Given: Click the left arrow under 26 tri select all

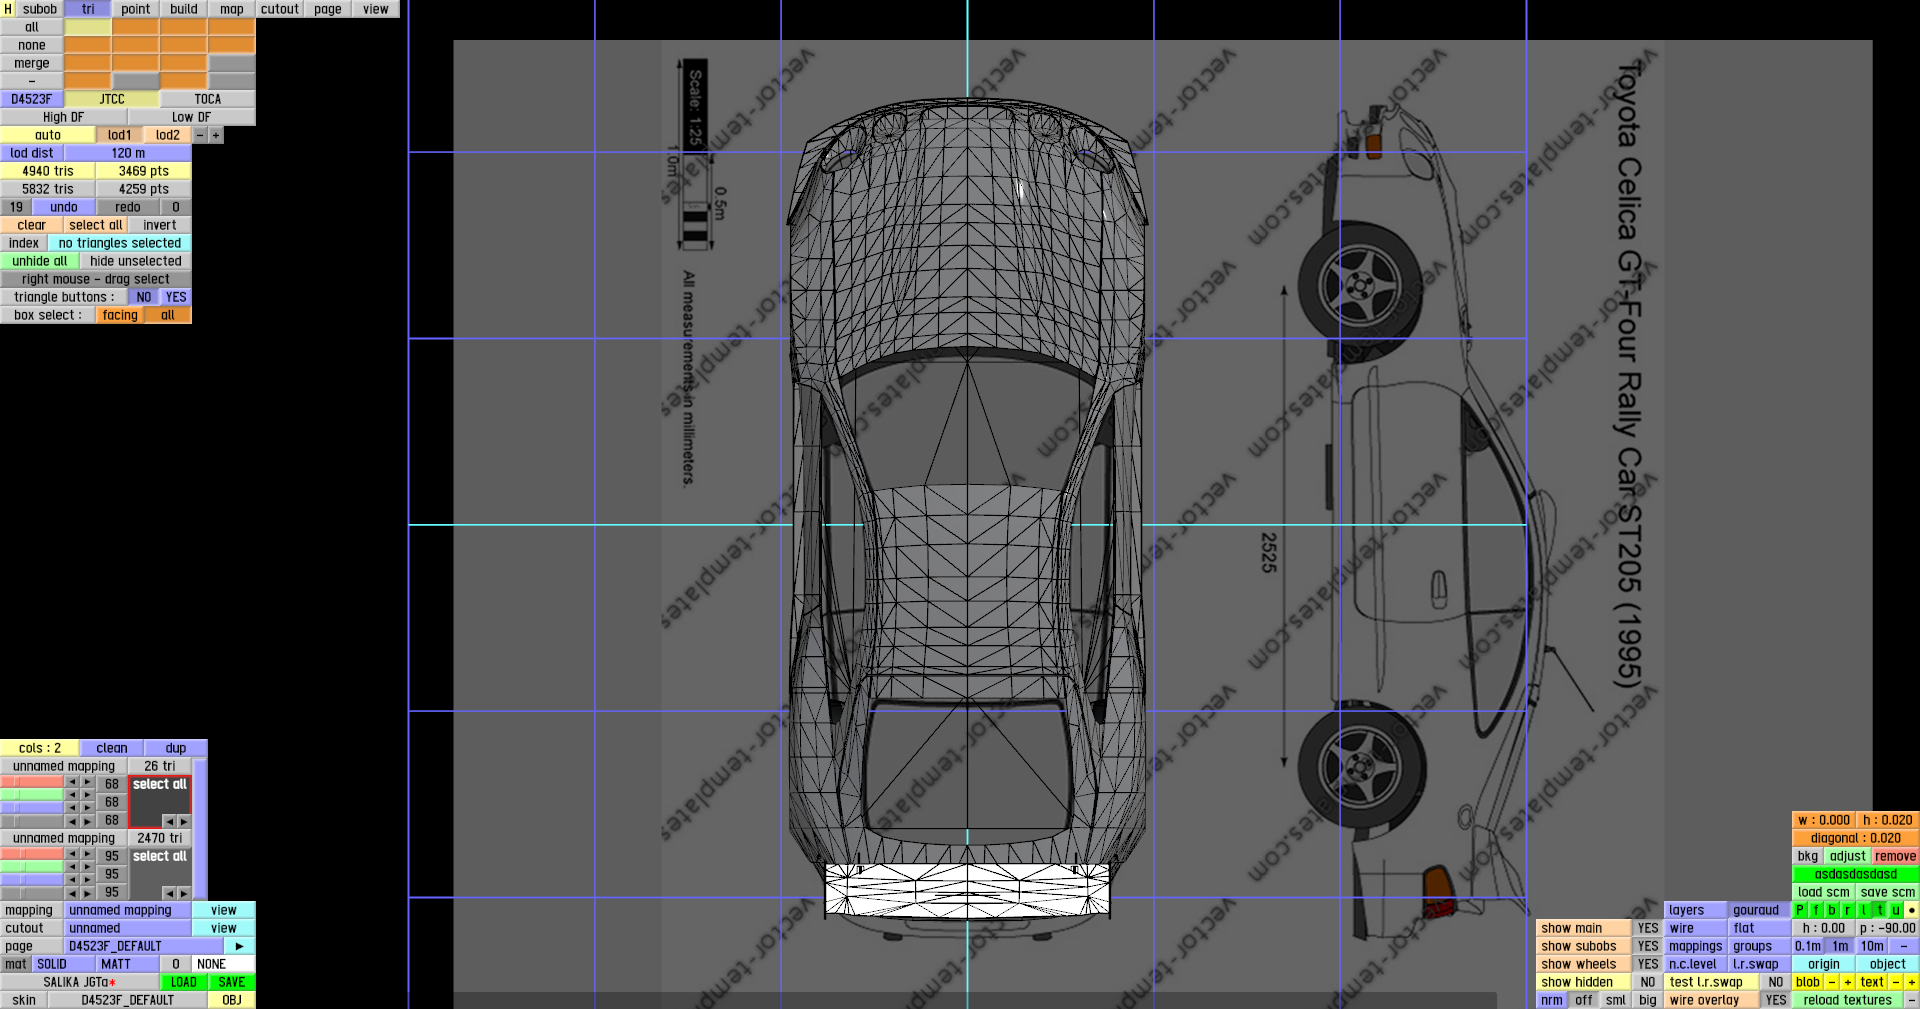Looking at the screenshot, I should click(x=169, y=821).
